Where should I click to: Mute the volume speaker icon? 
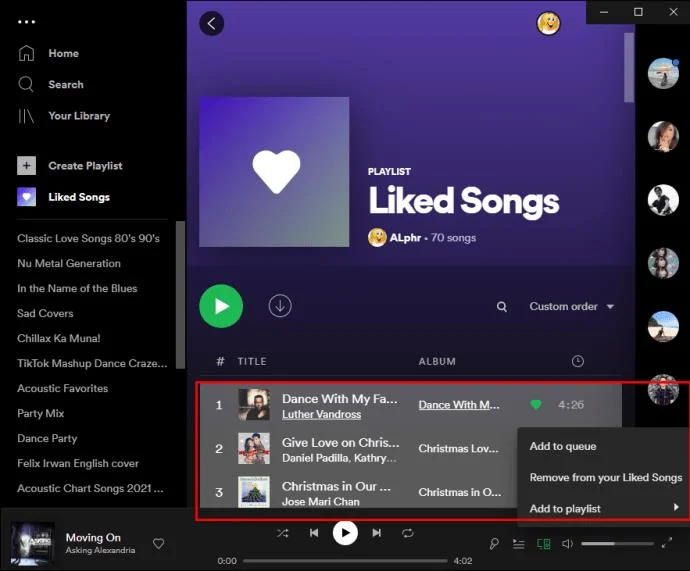(567, 544)
